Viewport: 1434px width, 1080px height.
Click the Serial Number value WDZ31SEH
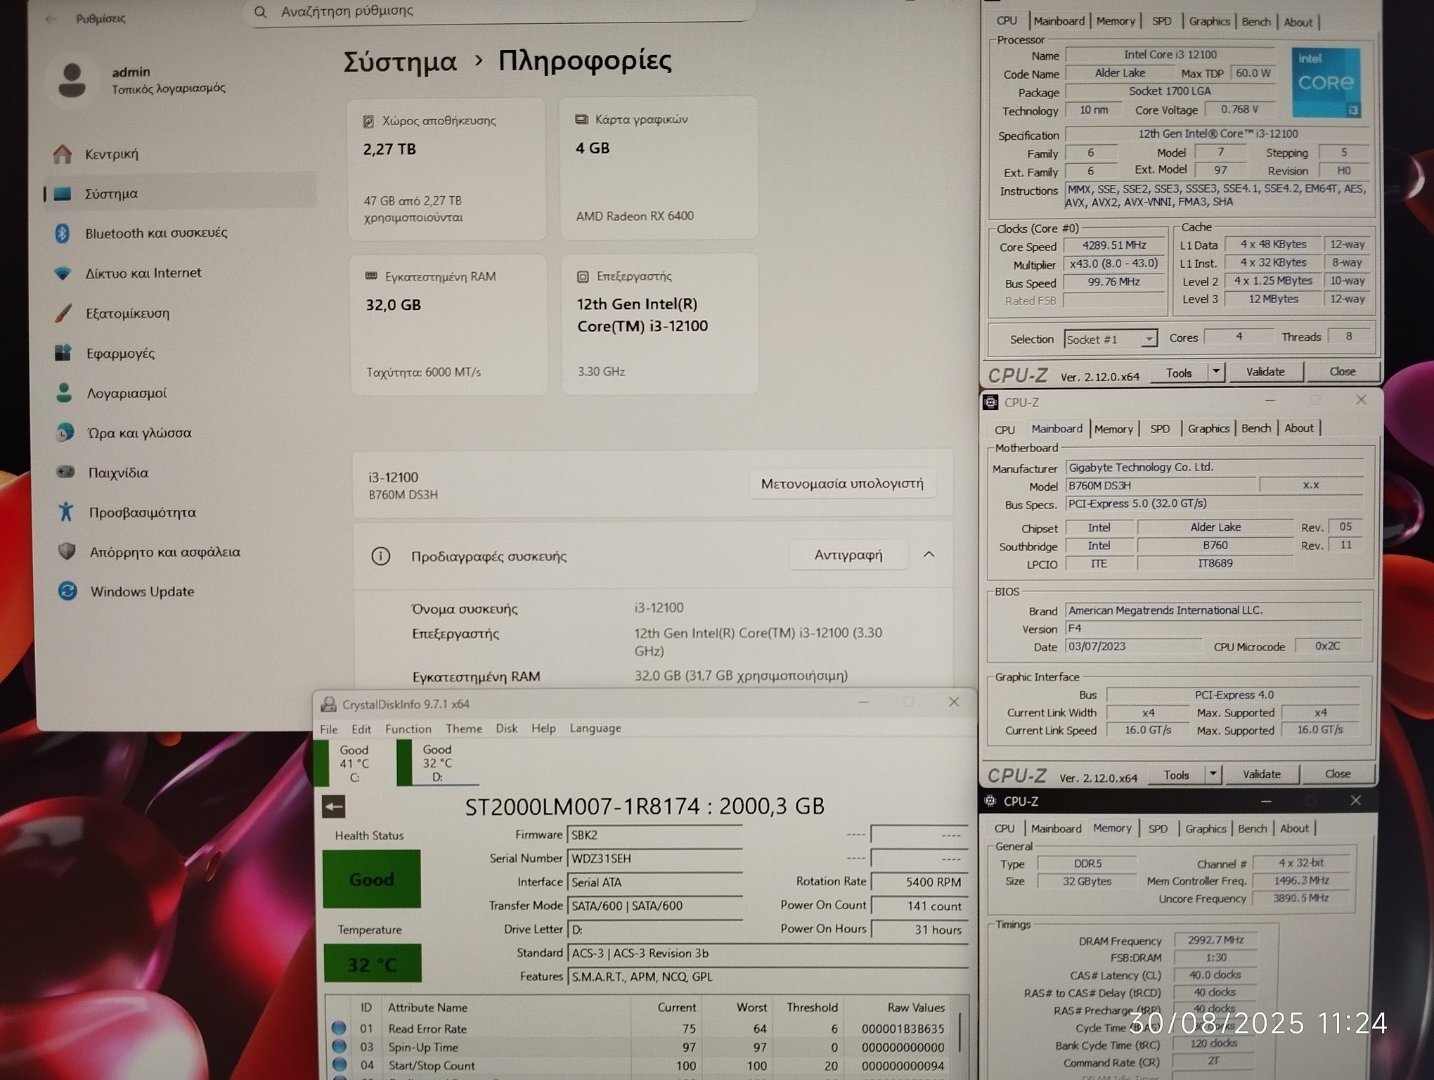[x=655, y=858]
